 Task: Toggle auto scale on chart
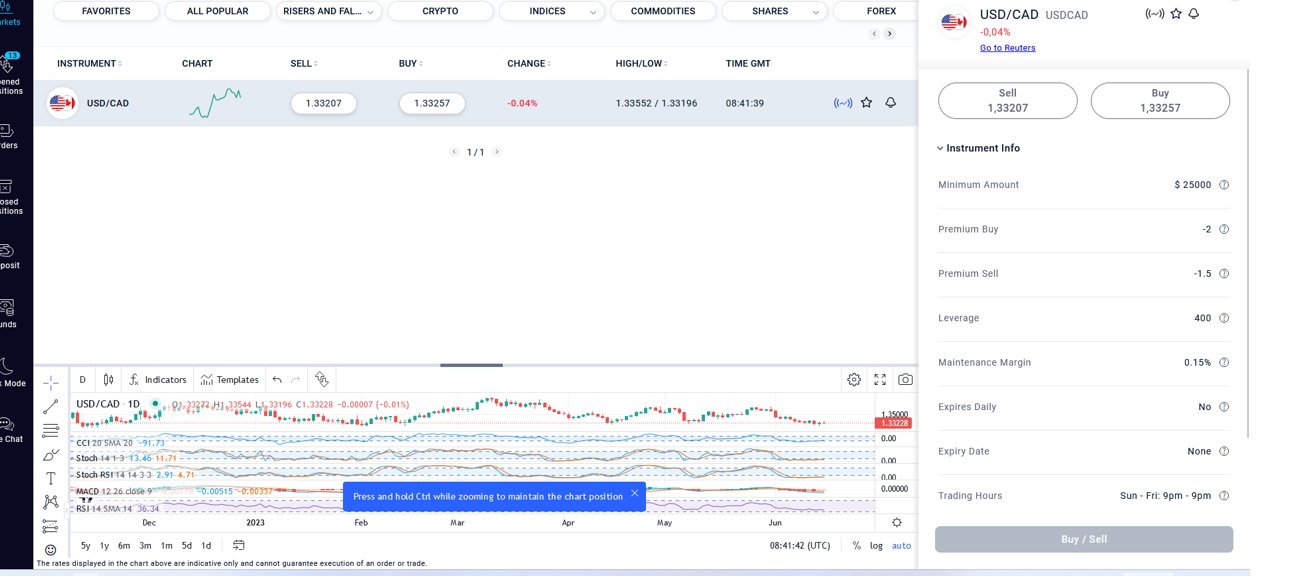tap(902, 545)
